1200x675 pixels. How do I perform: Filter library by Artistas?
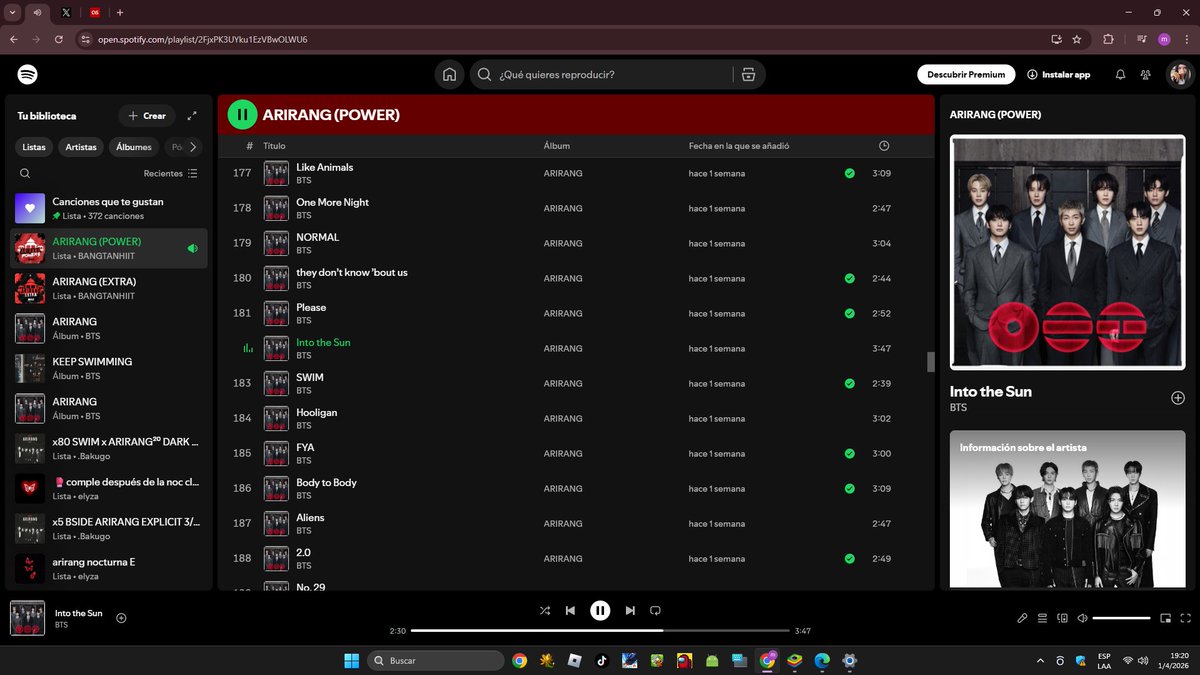point(81,147)
